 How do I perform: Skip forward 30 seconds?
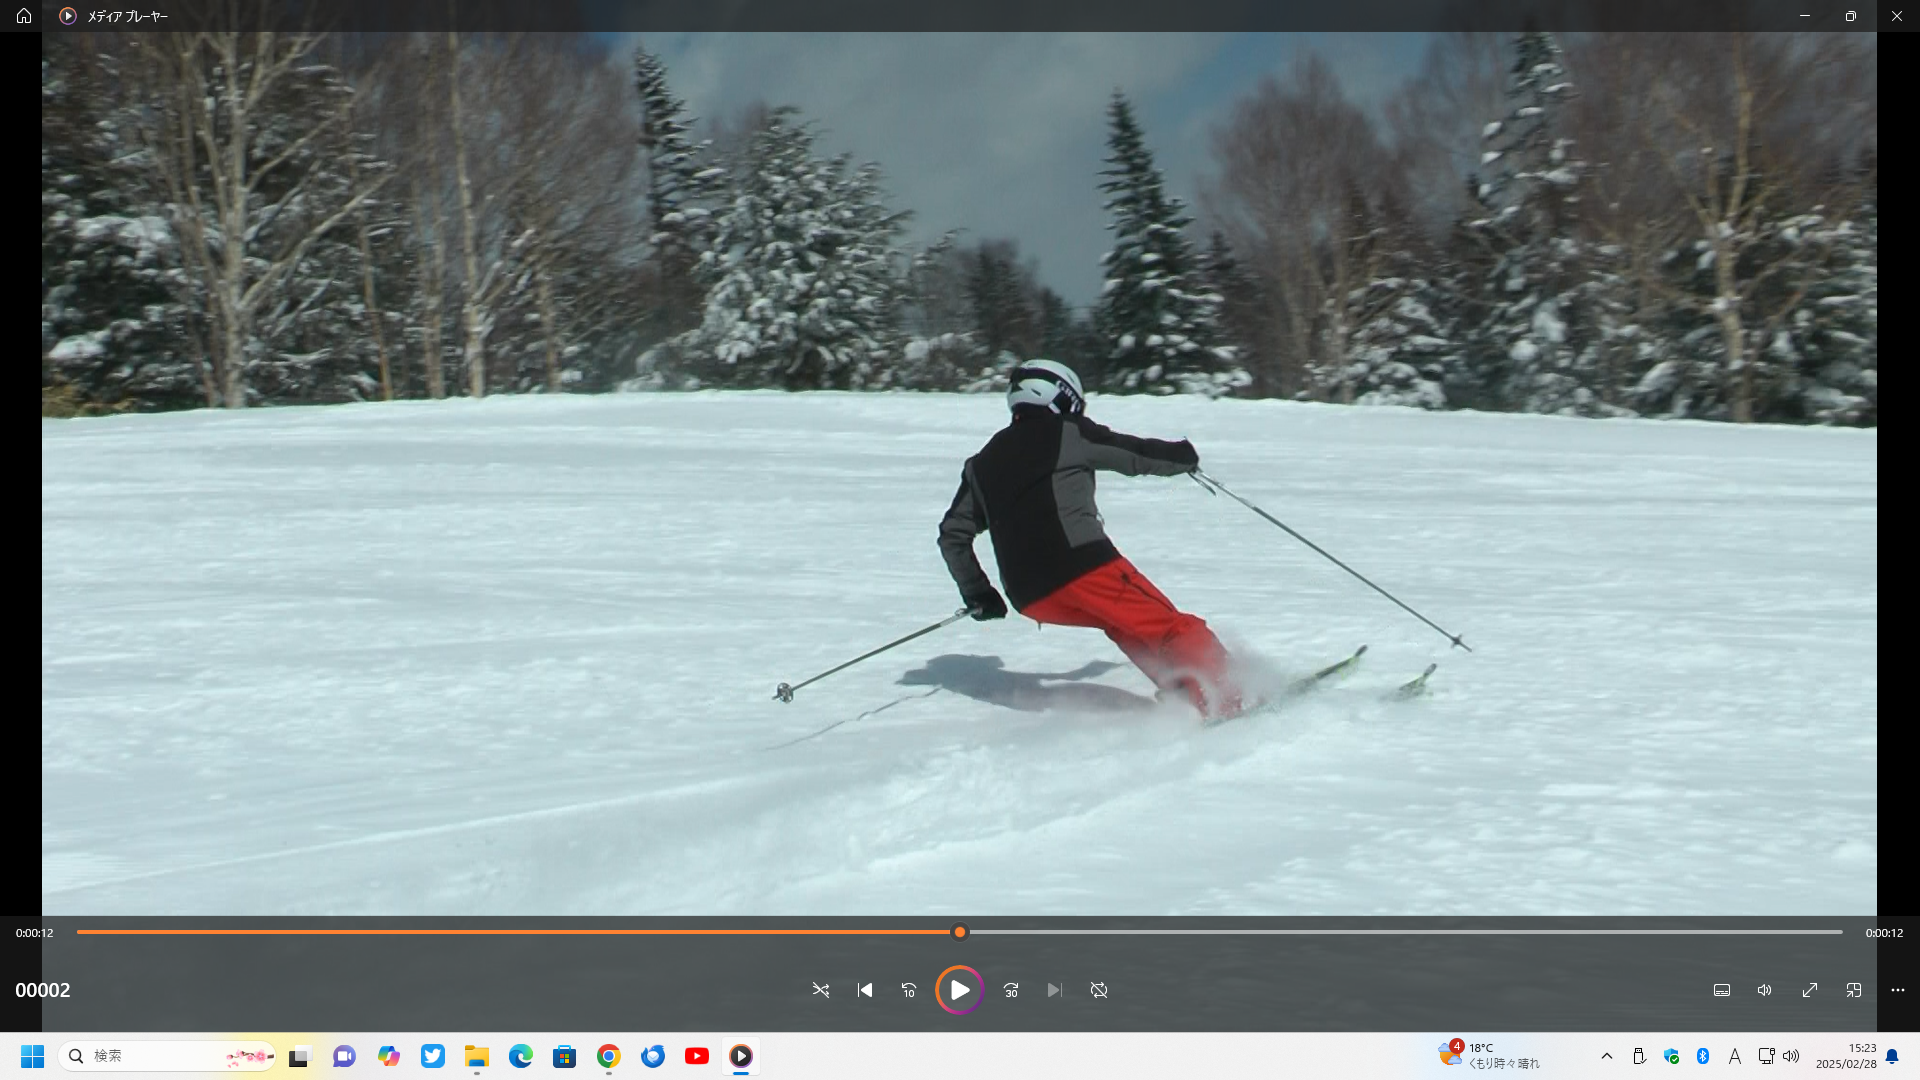(x=1011, y=990)
